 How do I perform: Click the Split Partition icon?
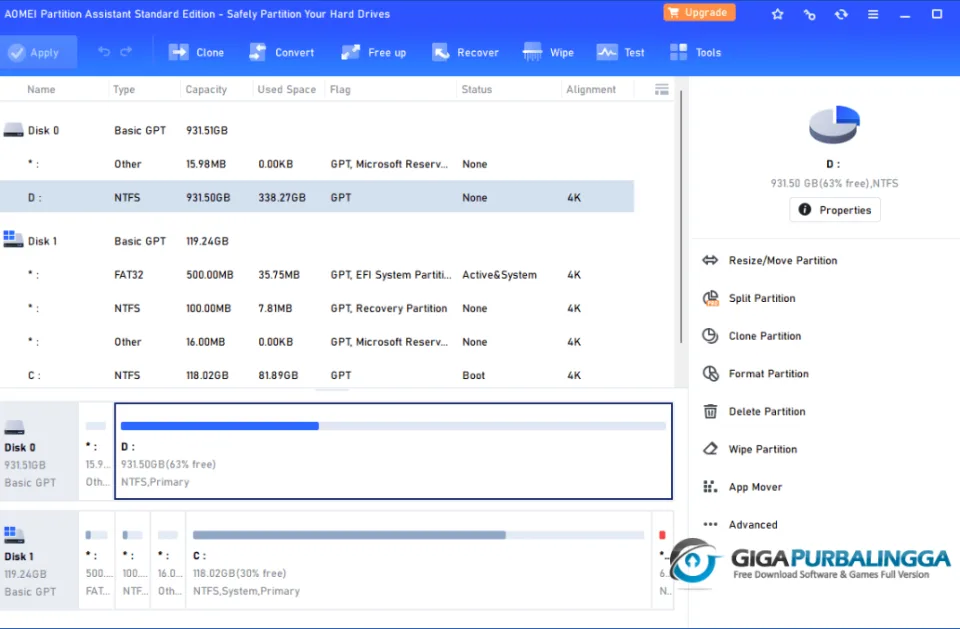pos(710,298)
